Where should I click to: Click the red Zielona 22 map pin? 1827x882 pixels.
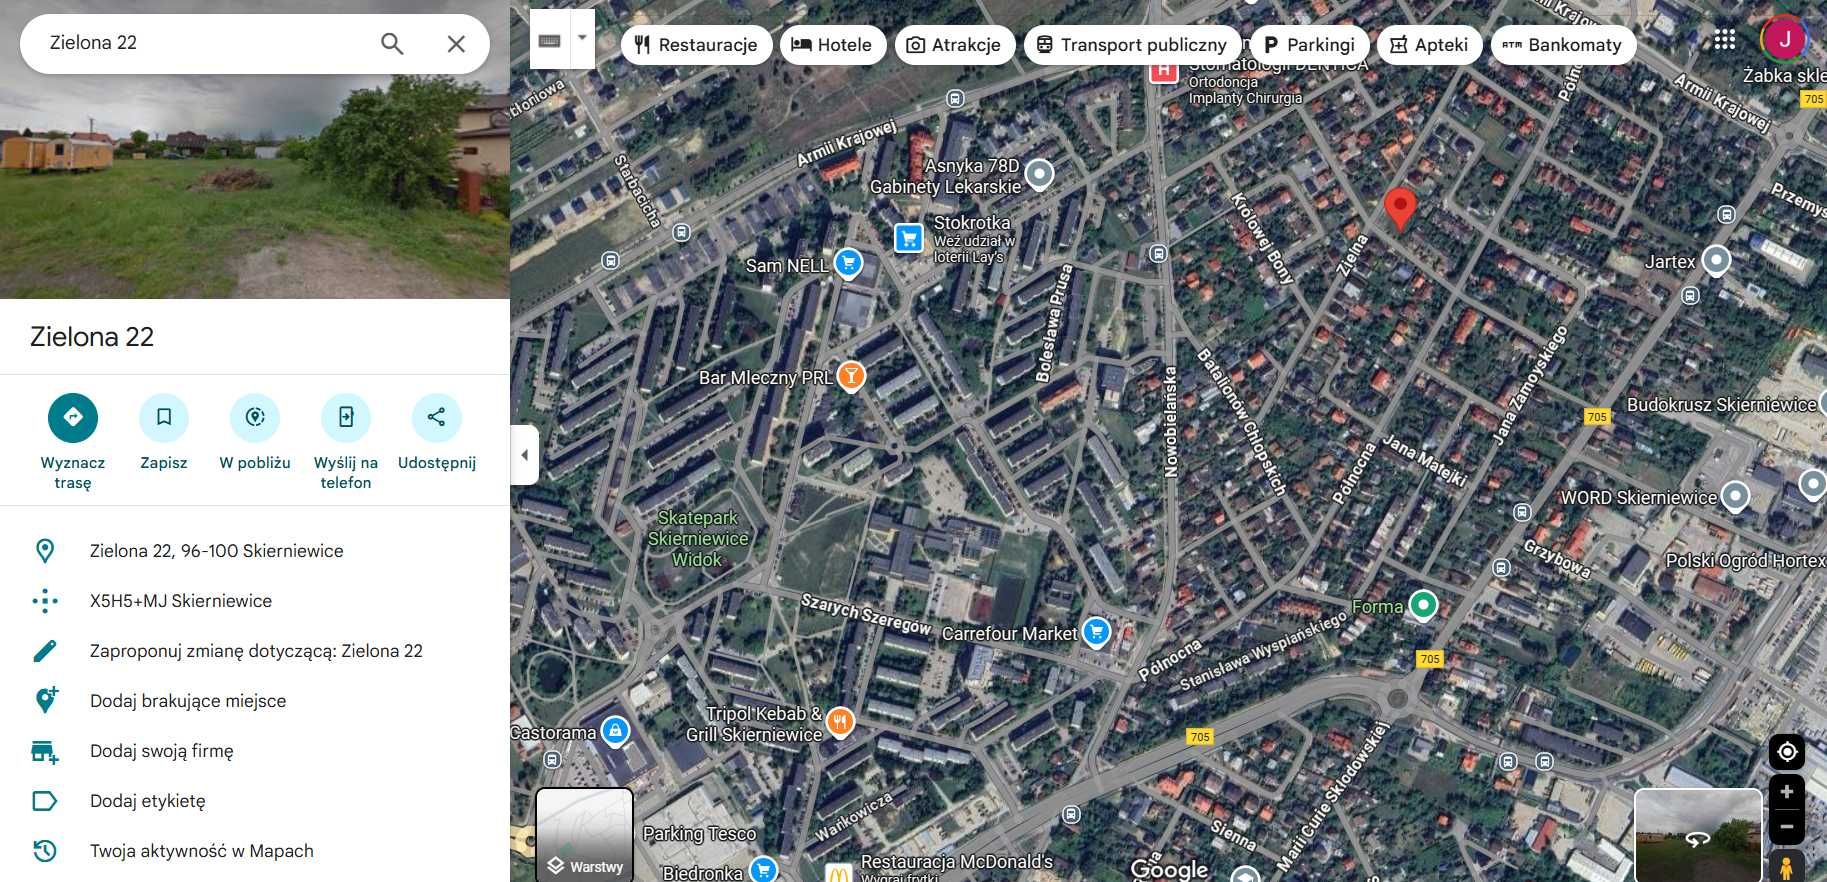click(x=1400, y=210)
